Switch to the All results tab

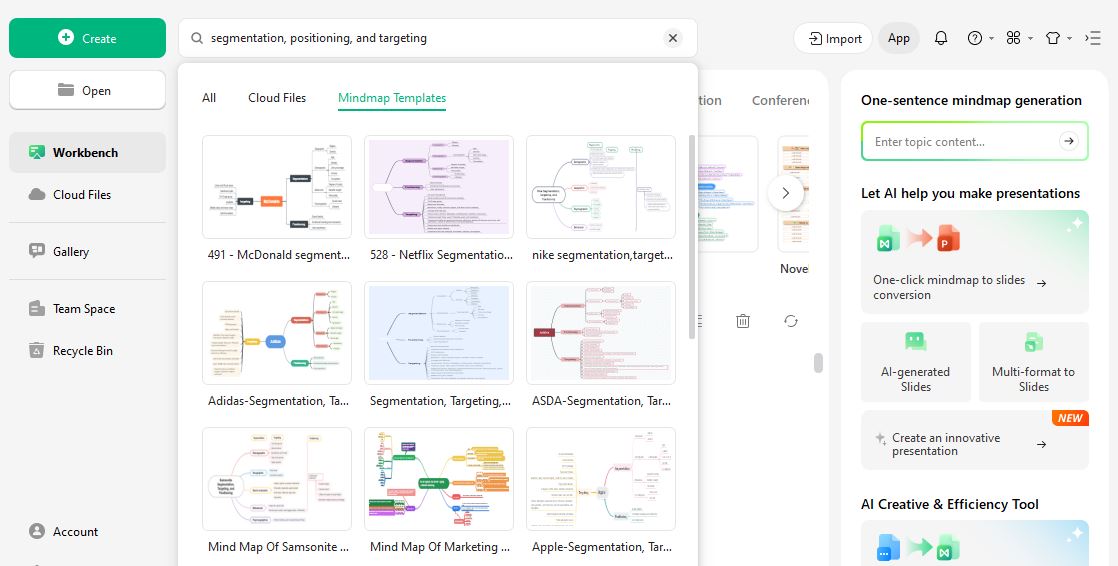tap(209, 98)
